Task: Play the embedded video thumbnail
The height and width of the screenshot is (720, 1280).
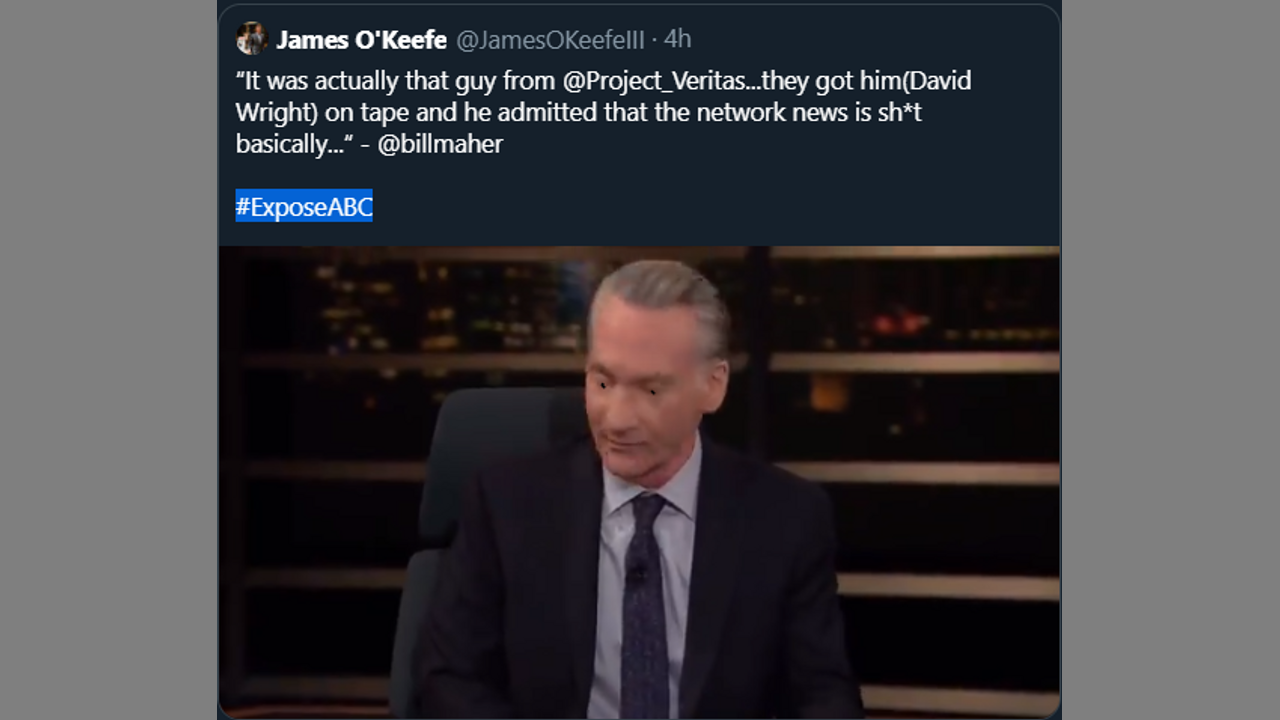Action: (x=639, y=482)
